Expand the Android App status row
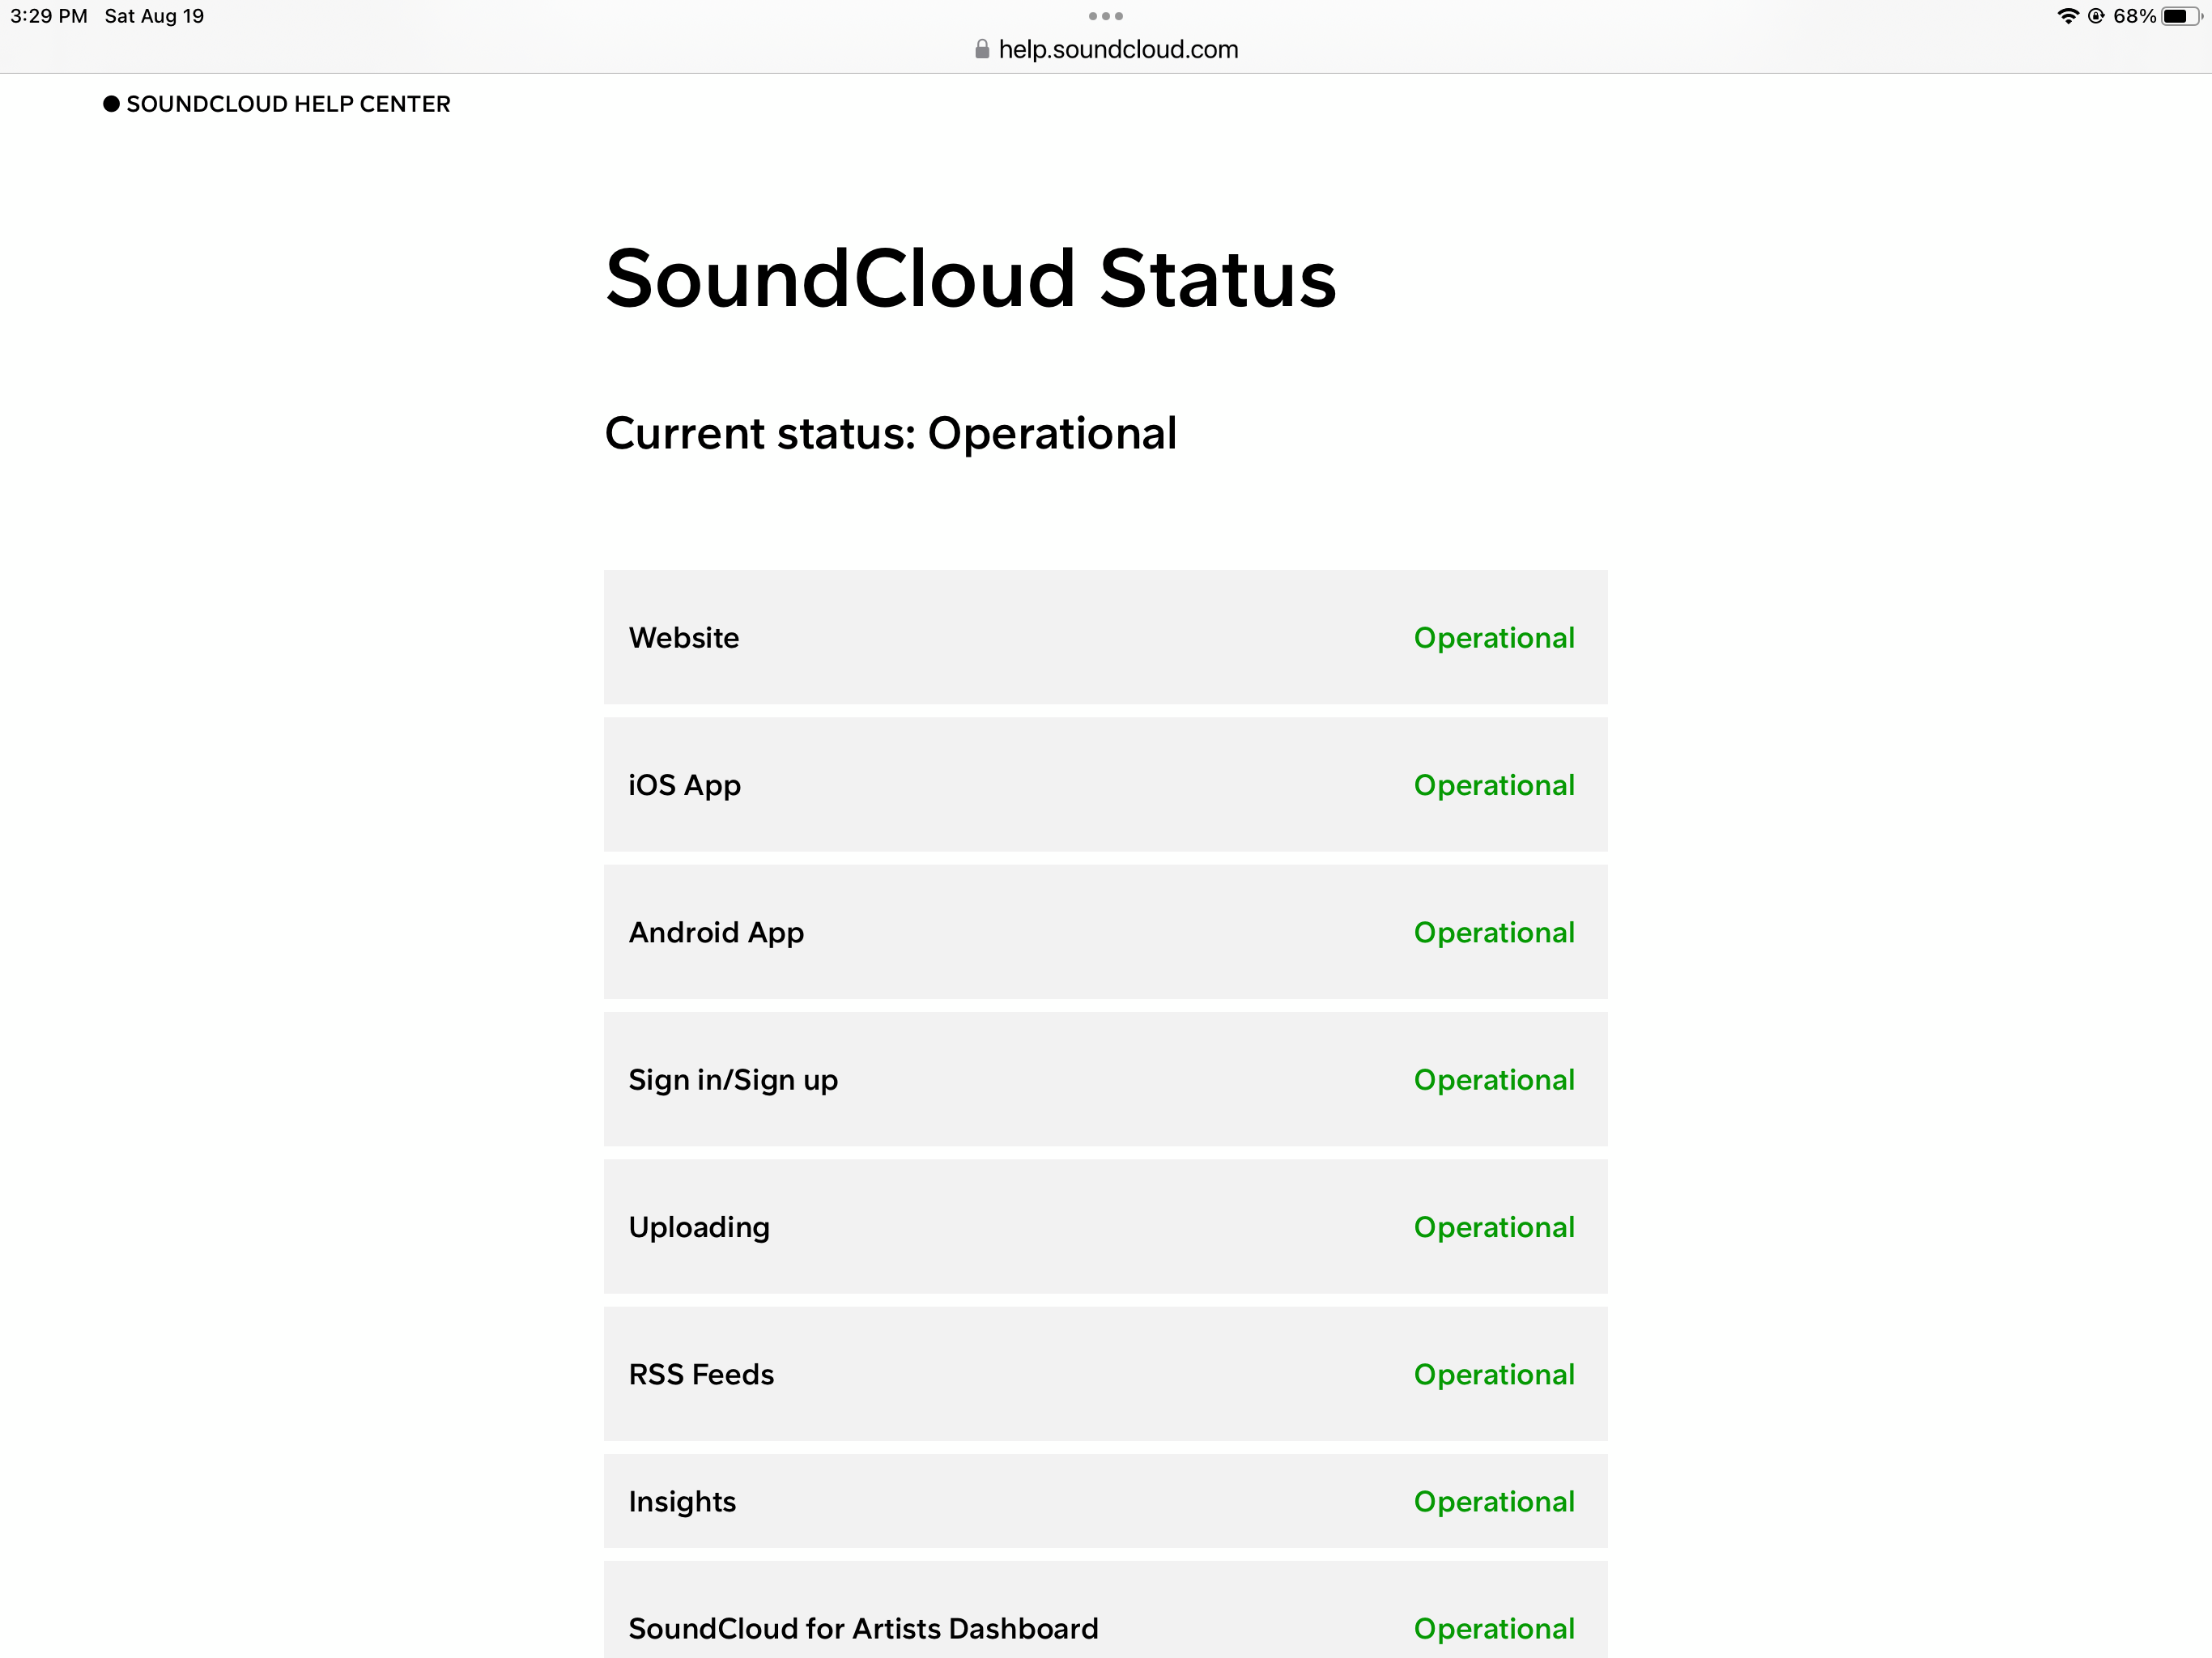The width and height of the screenshot is (2212, 1658). (x=1108, y=932)
